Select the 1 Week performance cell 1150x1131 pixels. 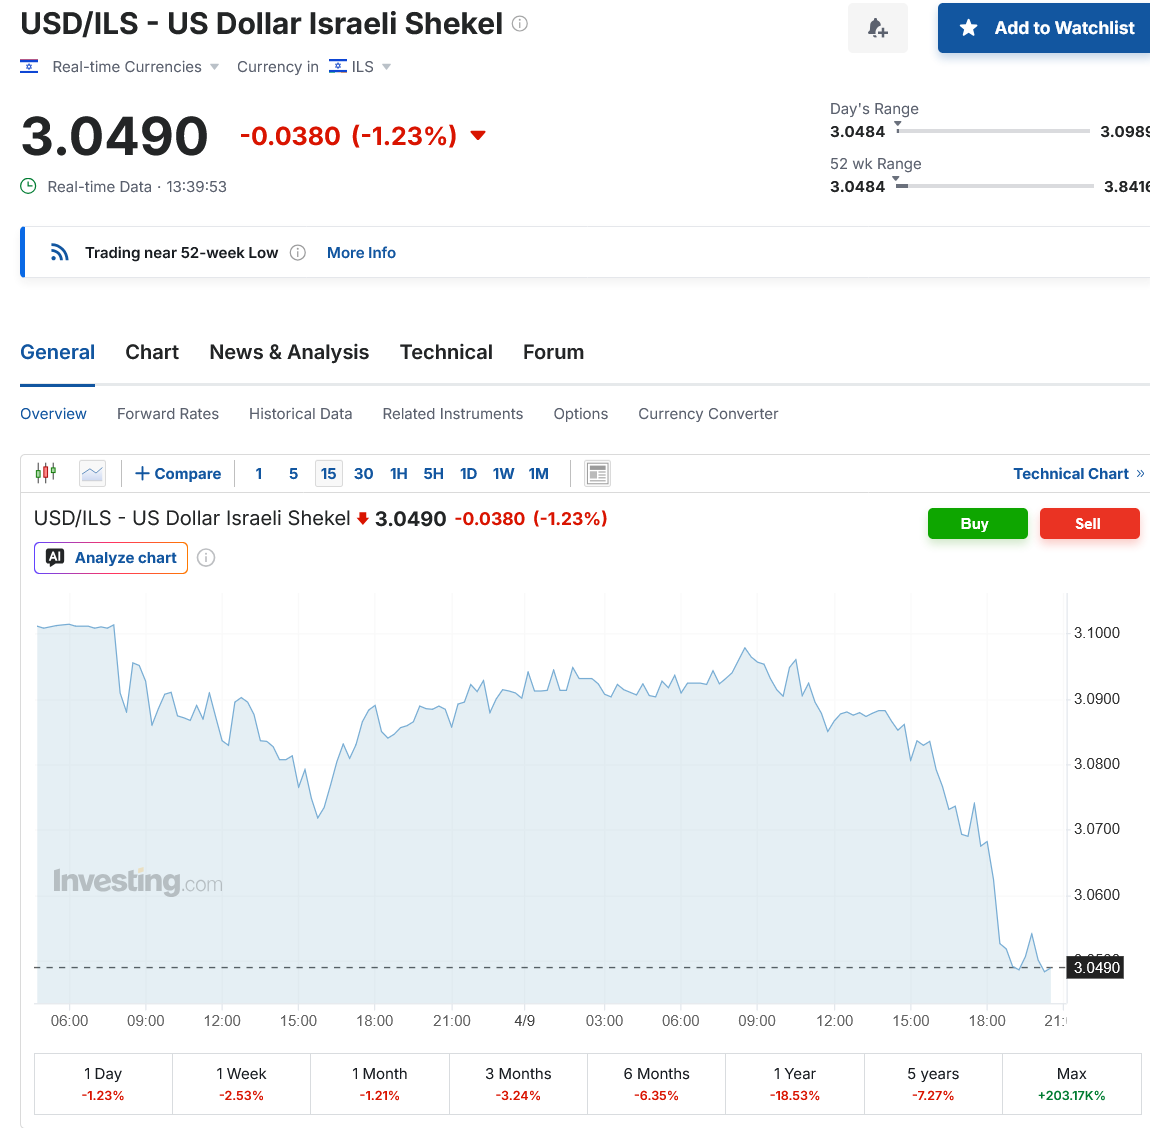pos(241,1084)
